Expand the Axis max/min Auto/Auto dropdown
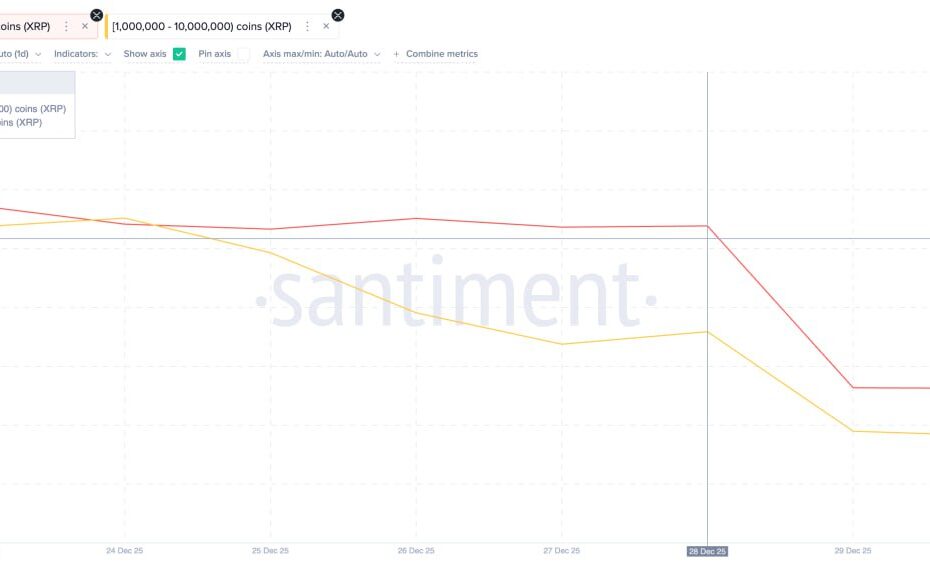This screenshot has height=567, width=930. (x=321, y=54)
